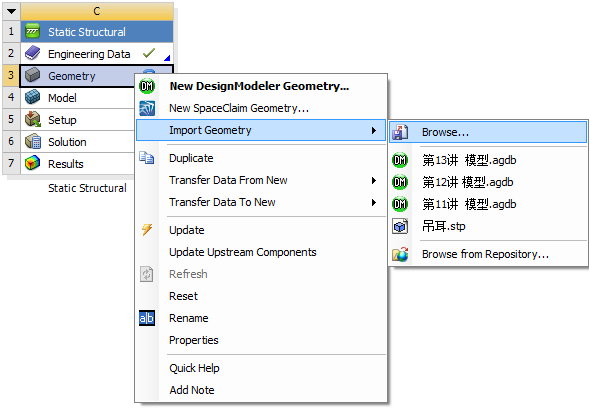
Task: Open recent file 第13讲 模型.agdb
Action: 488,160
